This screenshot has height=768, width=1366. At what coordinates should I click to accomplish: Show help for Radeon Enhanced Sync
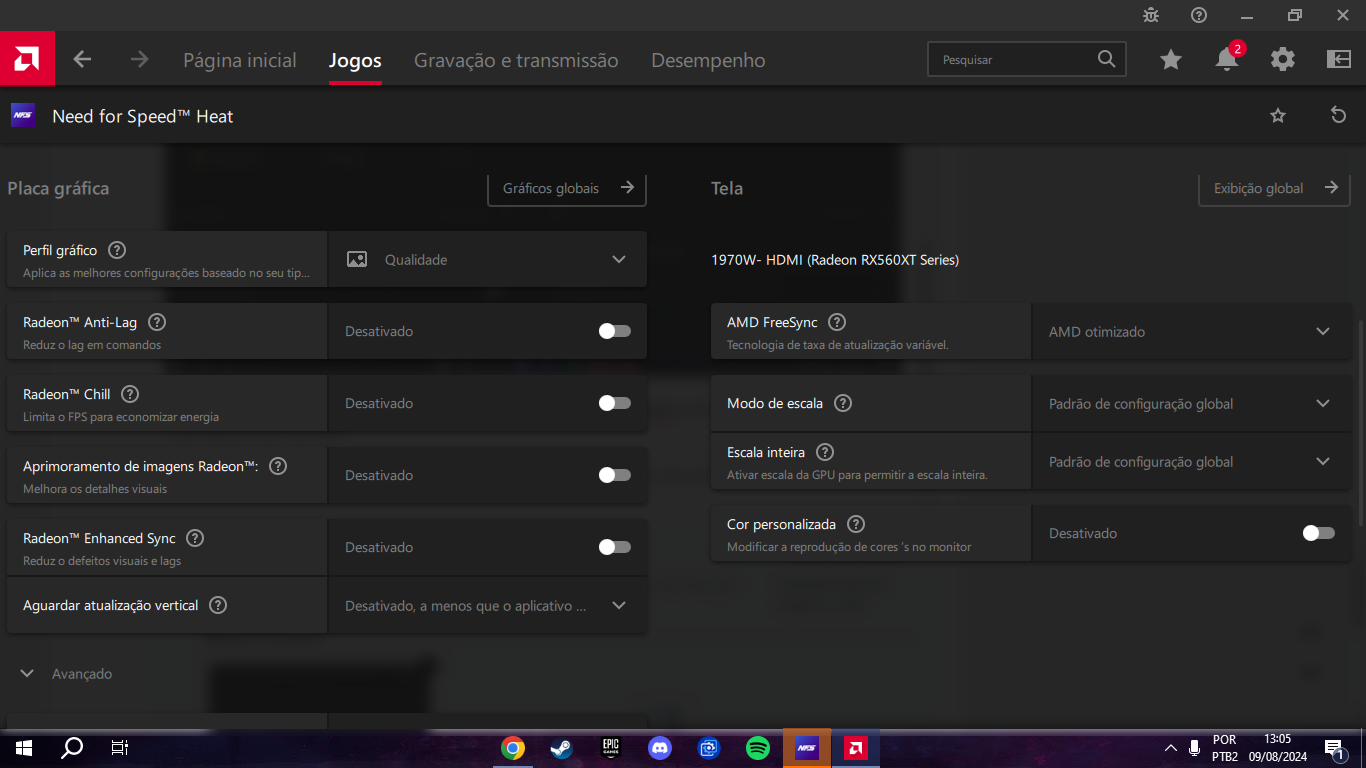click(195, 538)
